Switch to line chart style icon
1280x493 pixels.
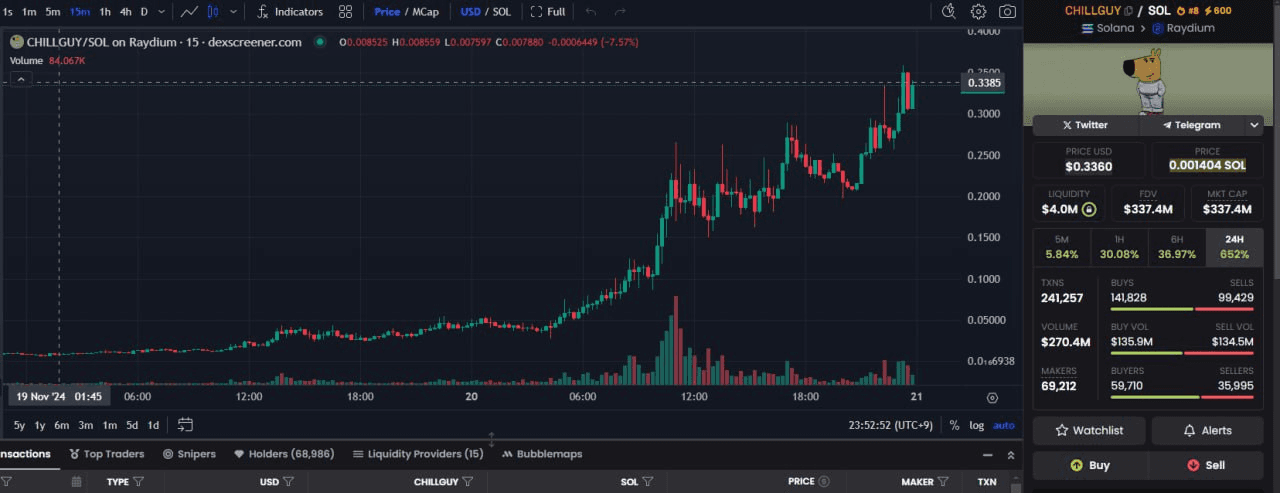[x=189, y=12]
